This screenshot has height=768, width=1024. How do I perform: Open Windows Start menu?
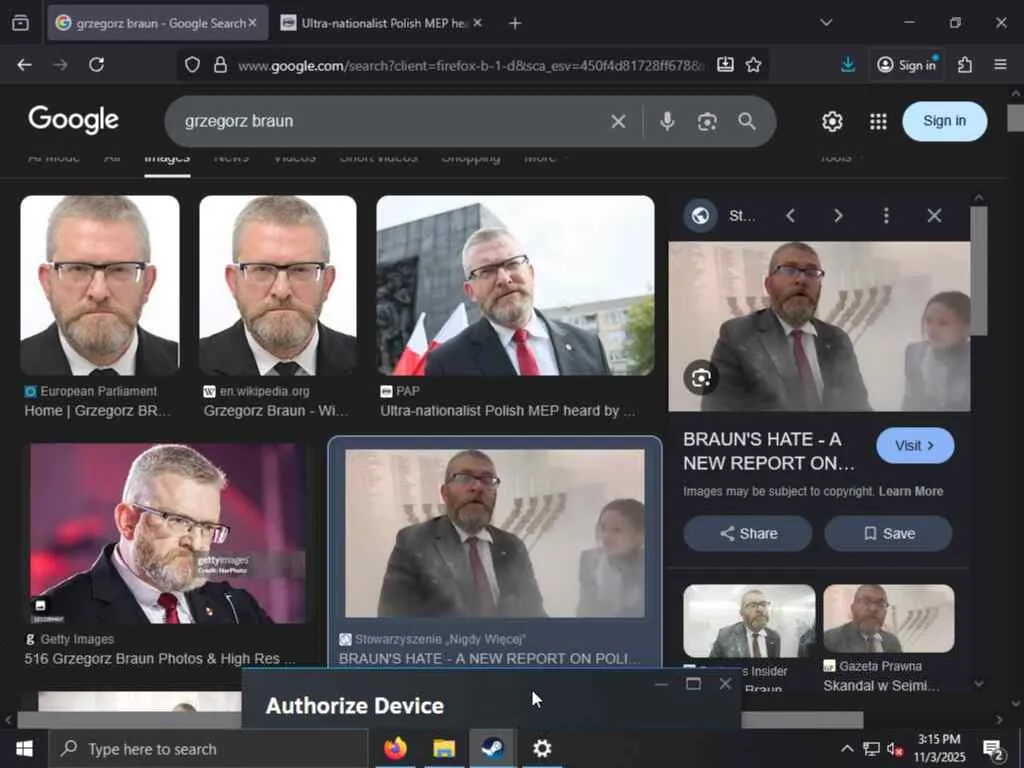tap(24, 748)
